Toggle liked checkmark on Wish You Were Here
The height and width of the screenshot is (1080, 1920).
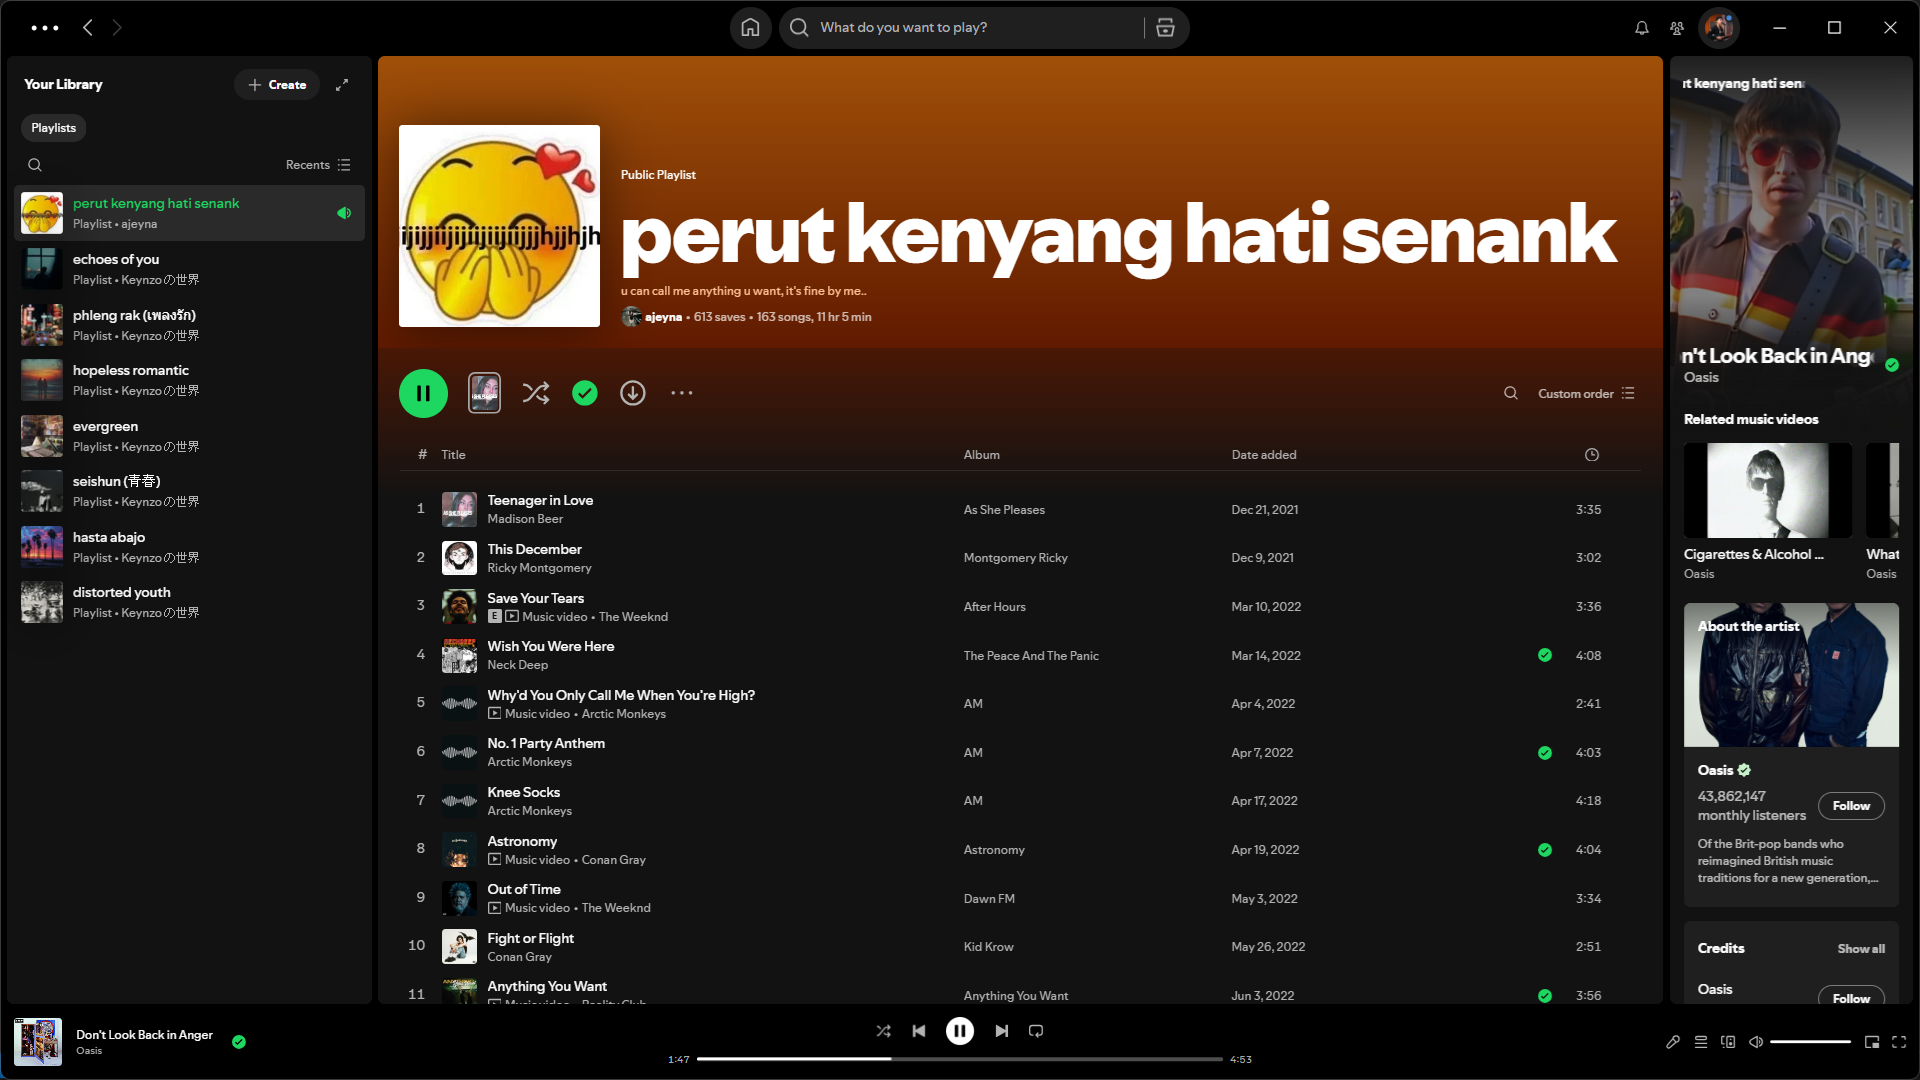(x=1545, y=655)
